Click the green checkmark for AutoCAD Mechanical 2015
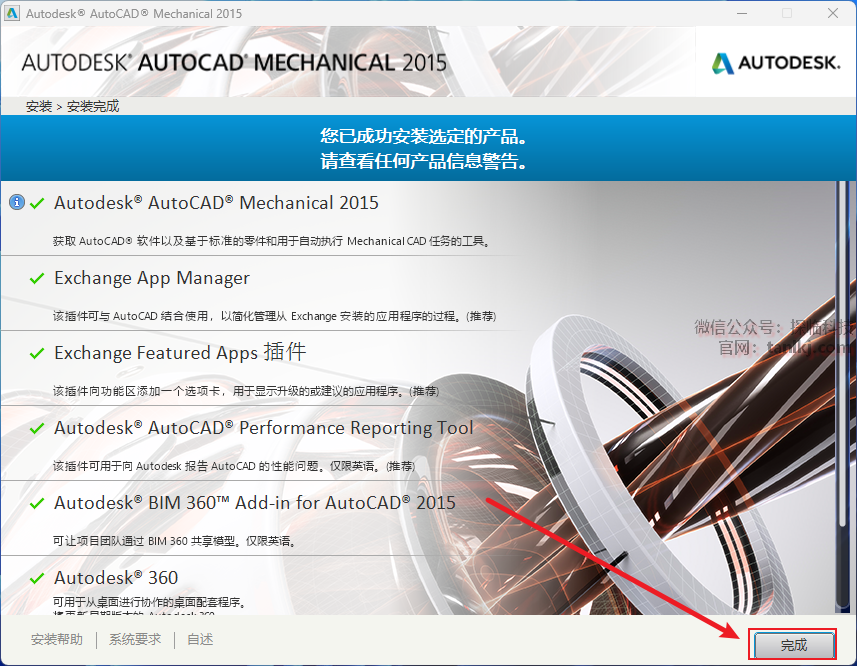The width and height of the screenshot is (857, 666). tap(37, 204)
